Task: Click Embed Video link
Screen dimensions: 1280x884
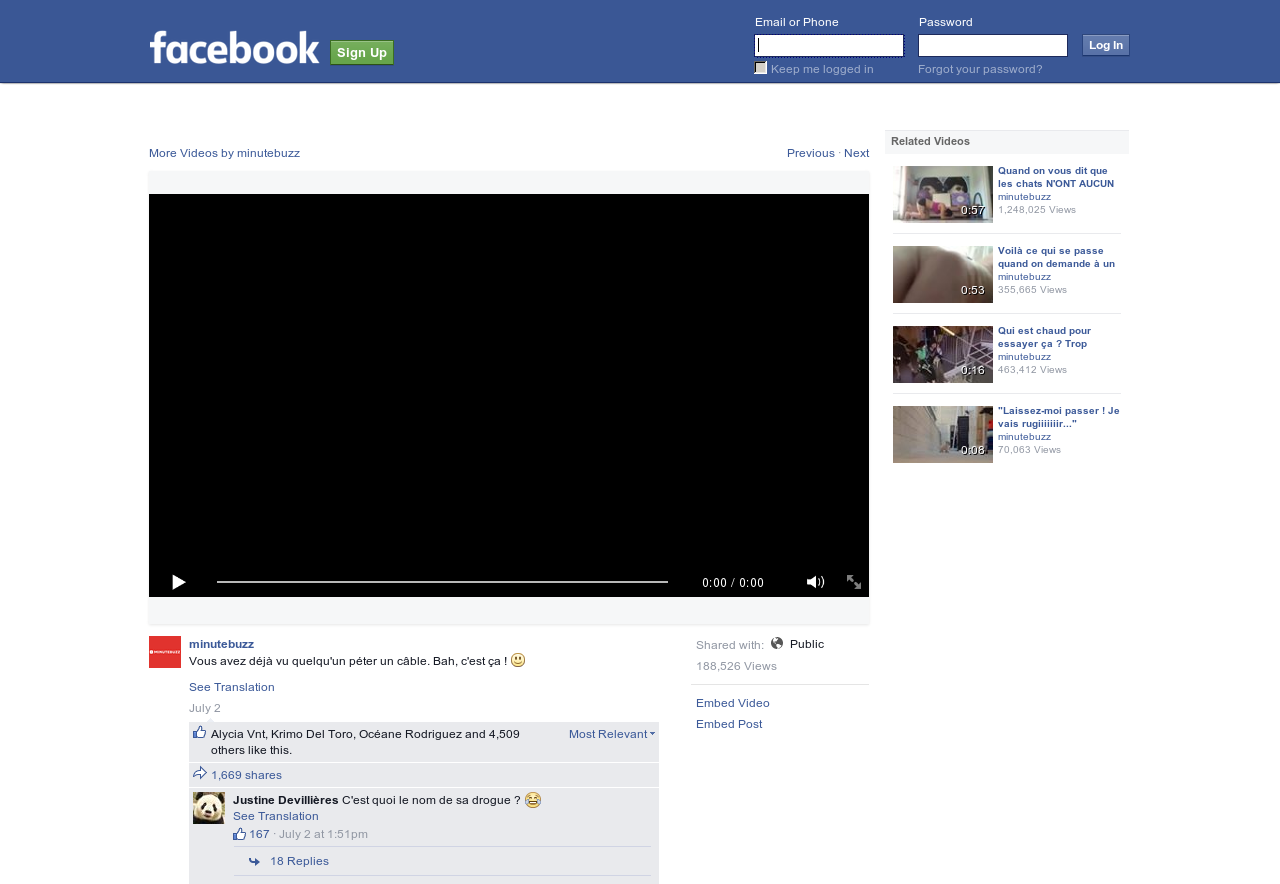Action: [733, 703]
